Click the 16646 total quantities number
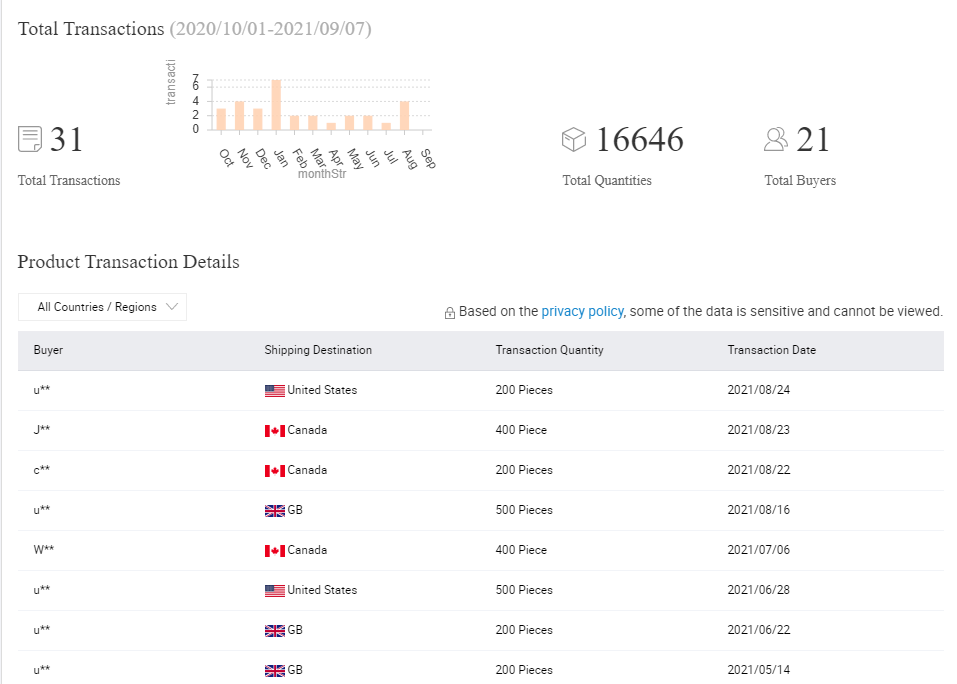 [639, 140]
